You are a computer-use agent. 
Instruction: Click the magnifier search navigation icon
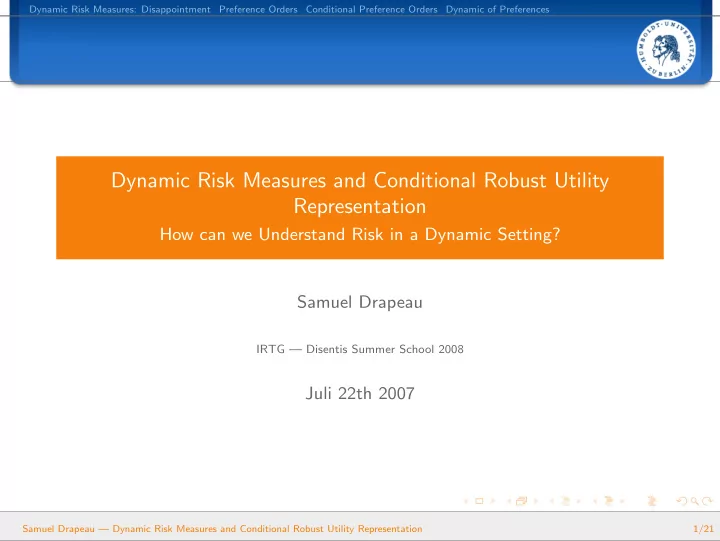(695, 501)
